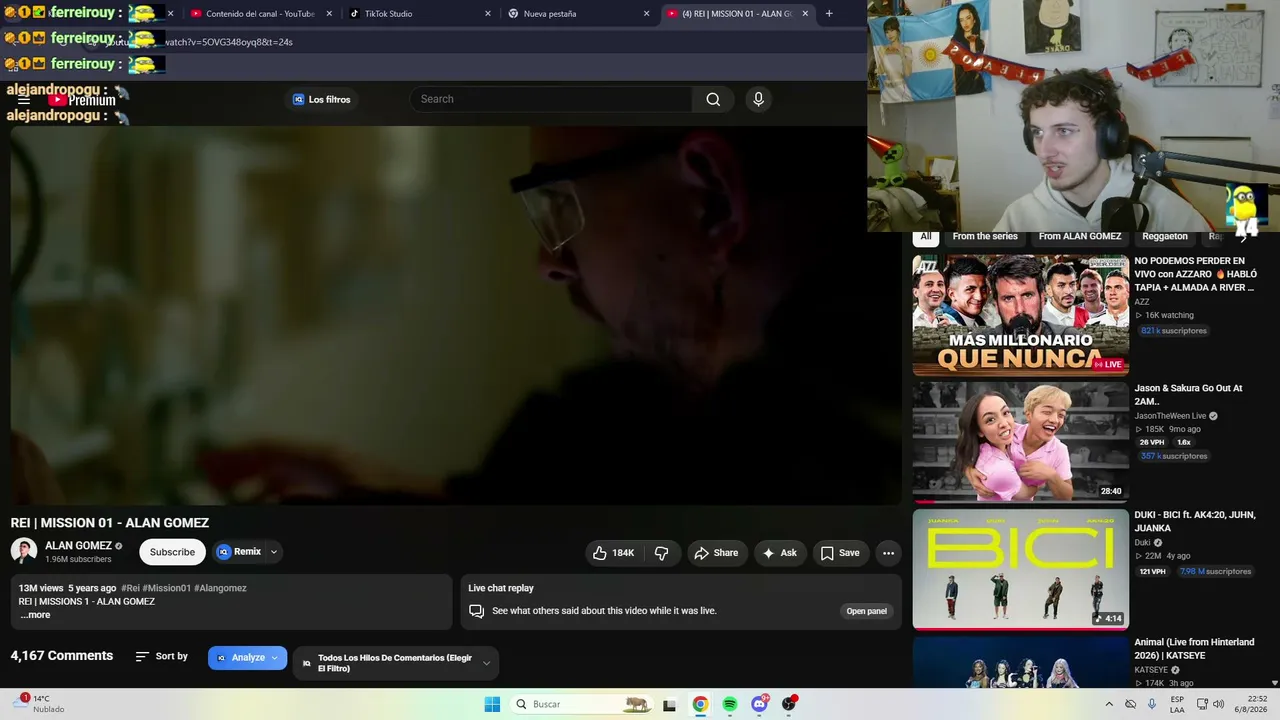The image size is (1280, 720).
Task: Click inside the YouTube Search field
Action: point(551,99)
